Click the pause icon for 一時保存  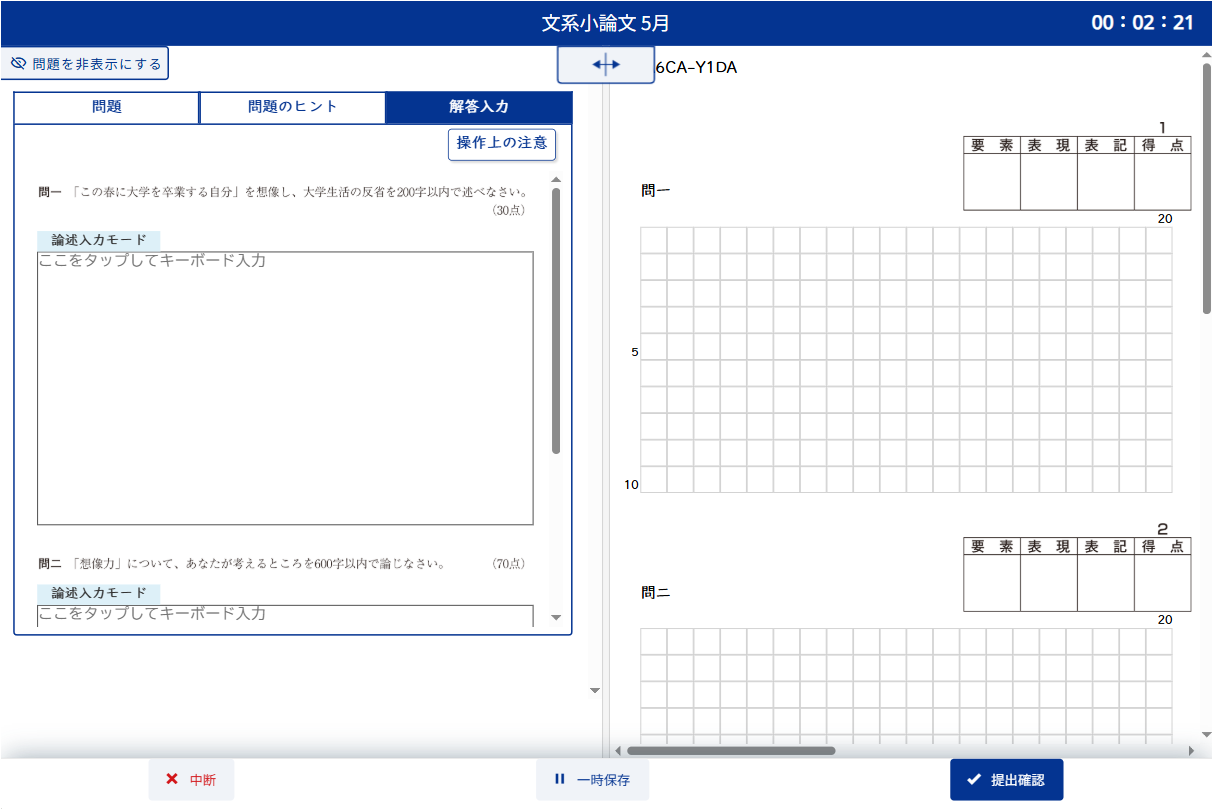(560, 779)
